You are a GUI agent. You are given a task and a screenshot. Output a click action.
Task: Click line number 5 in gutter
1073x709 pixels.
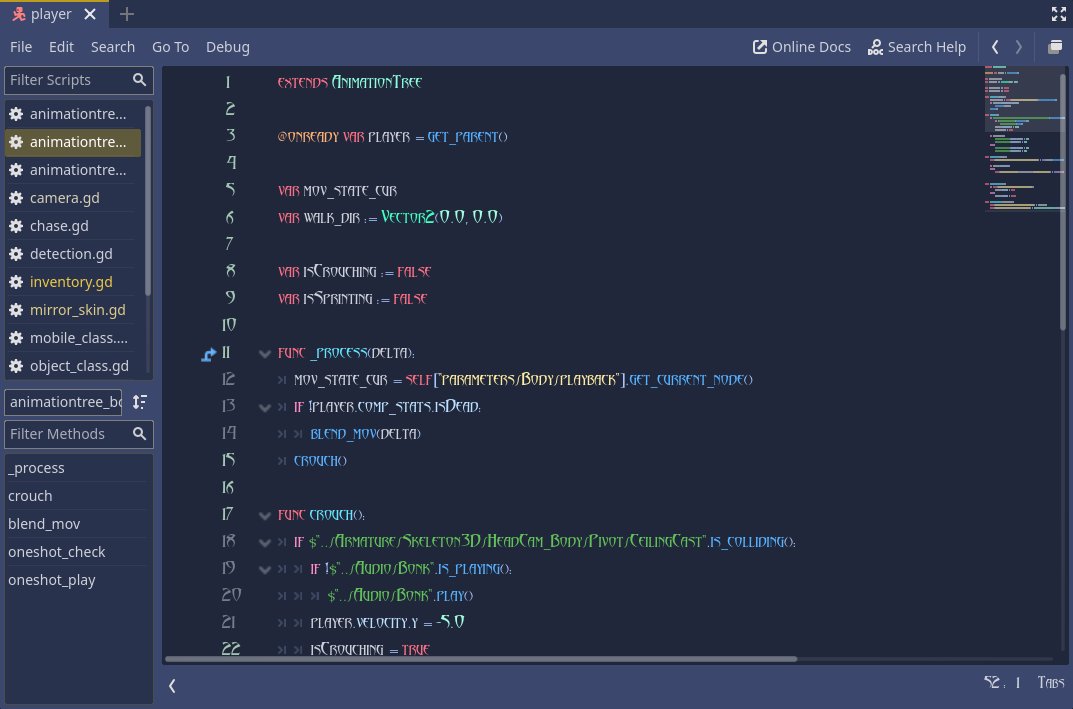click(229, 190)
